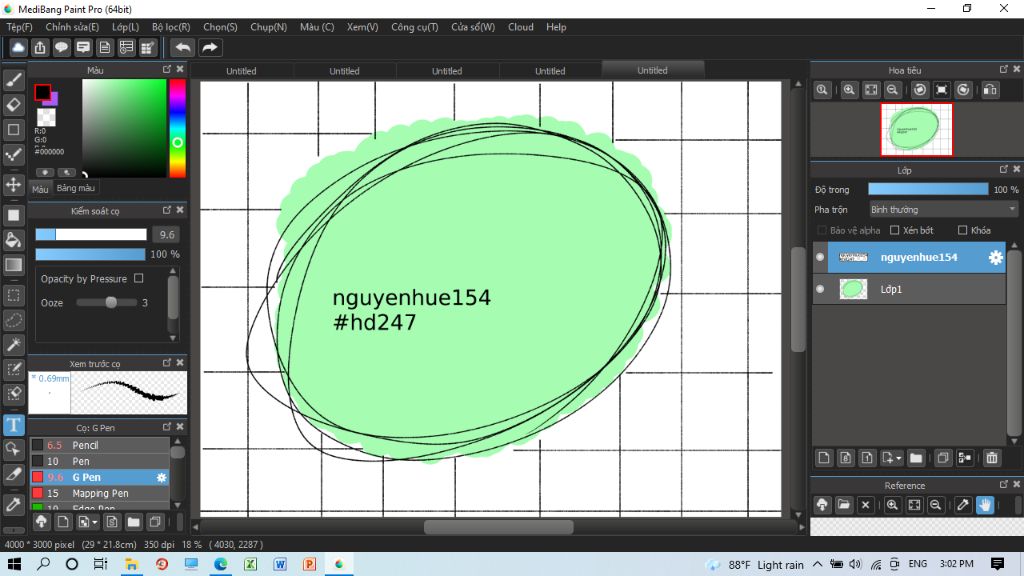Screen dimensions: 1024x576
Task: Select the Mapping Pen brush
Action: click(100, 493)
